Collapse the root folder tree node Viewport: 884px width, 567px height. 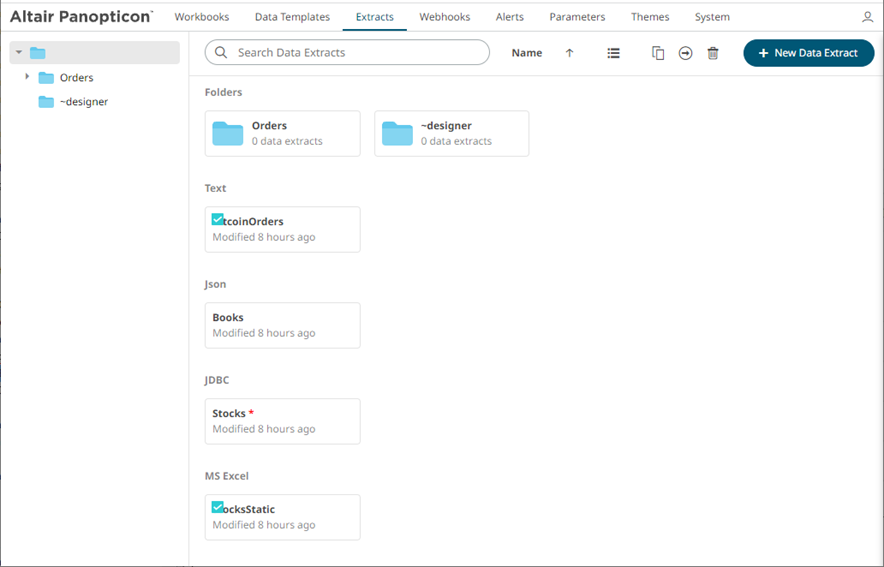coord(19,52)
